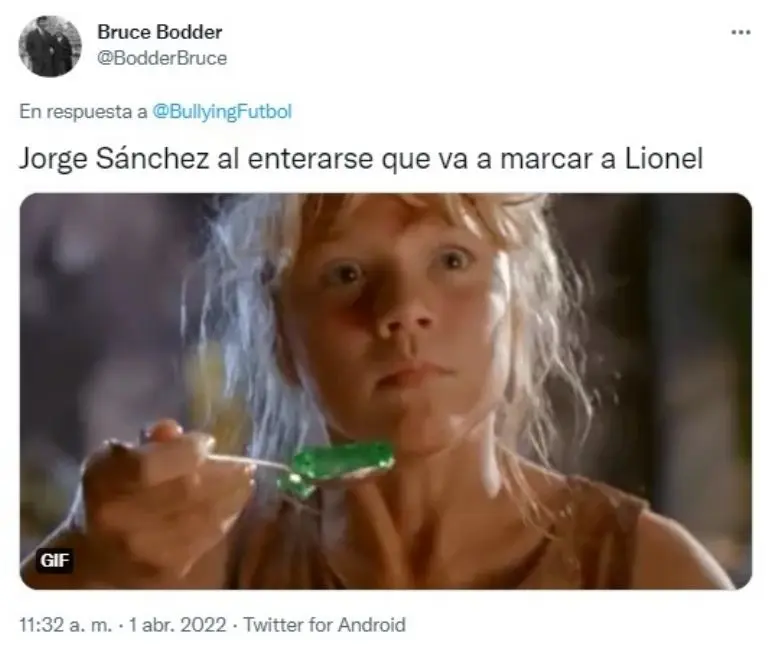Select the word Lionel in the tweet
Screen dimensions: 768x652
[x=664, y=158]
